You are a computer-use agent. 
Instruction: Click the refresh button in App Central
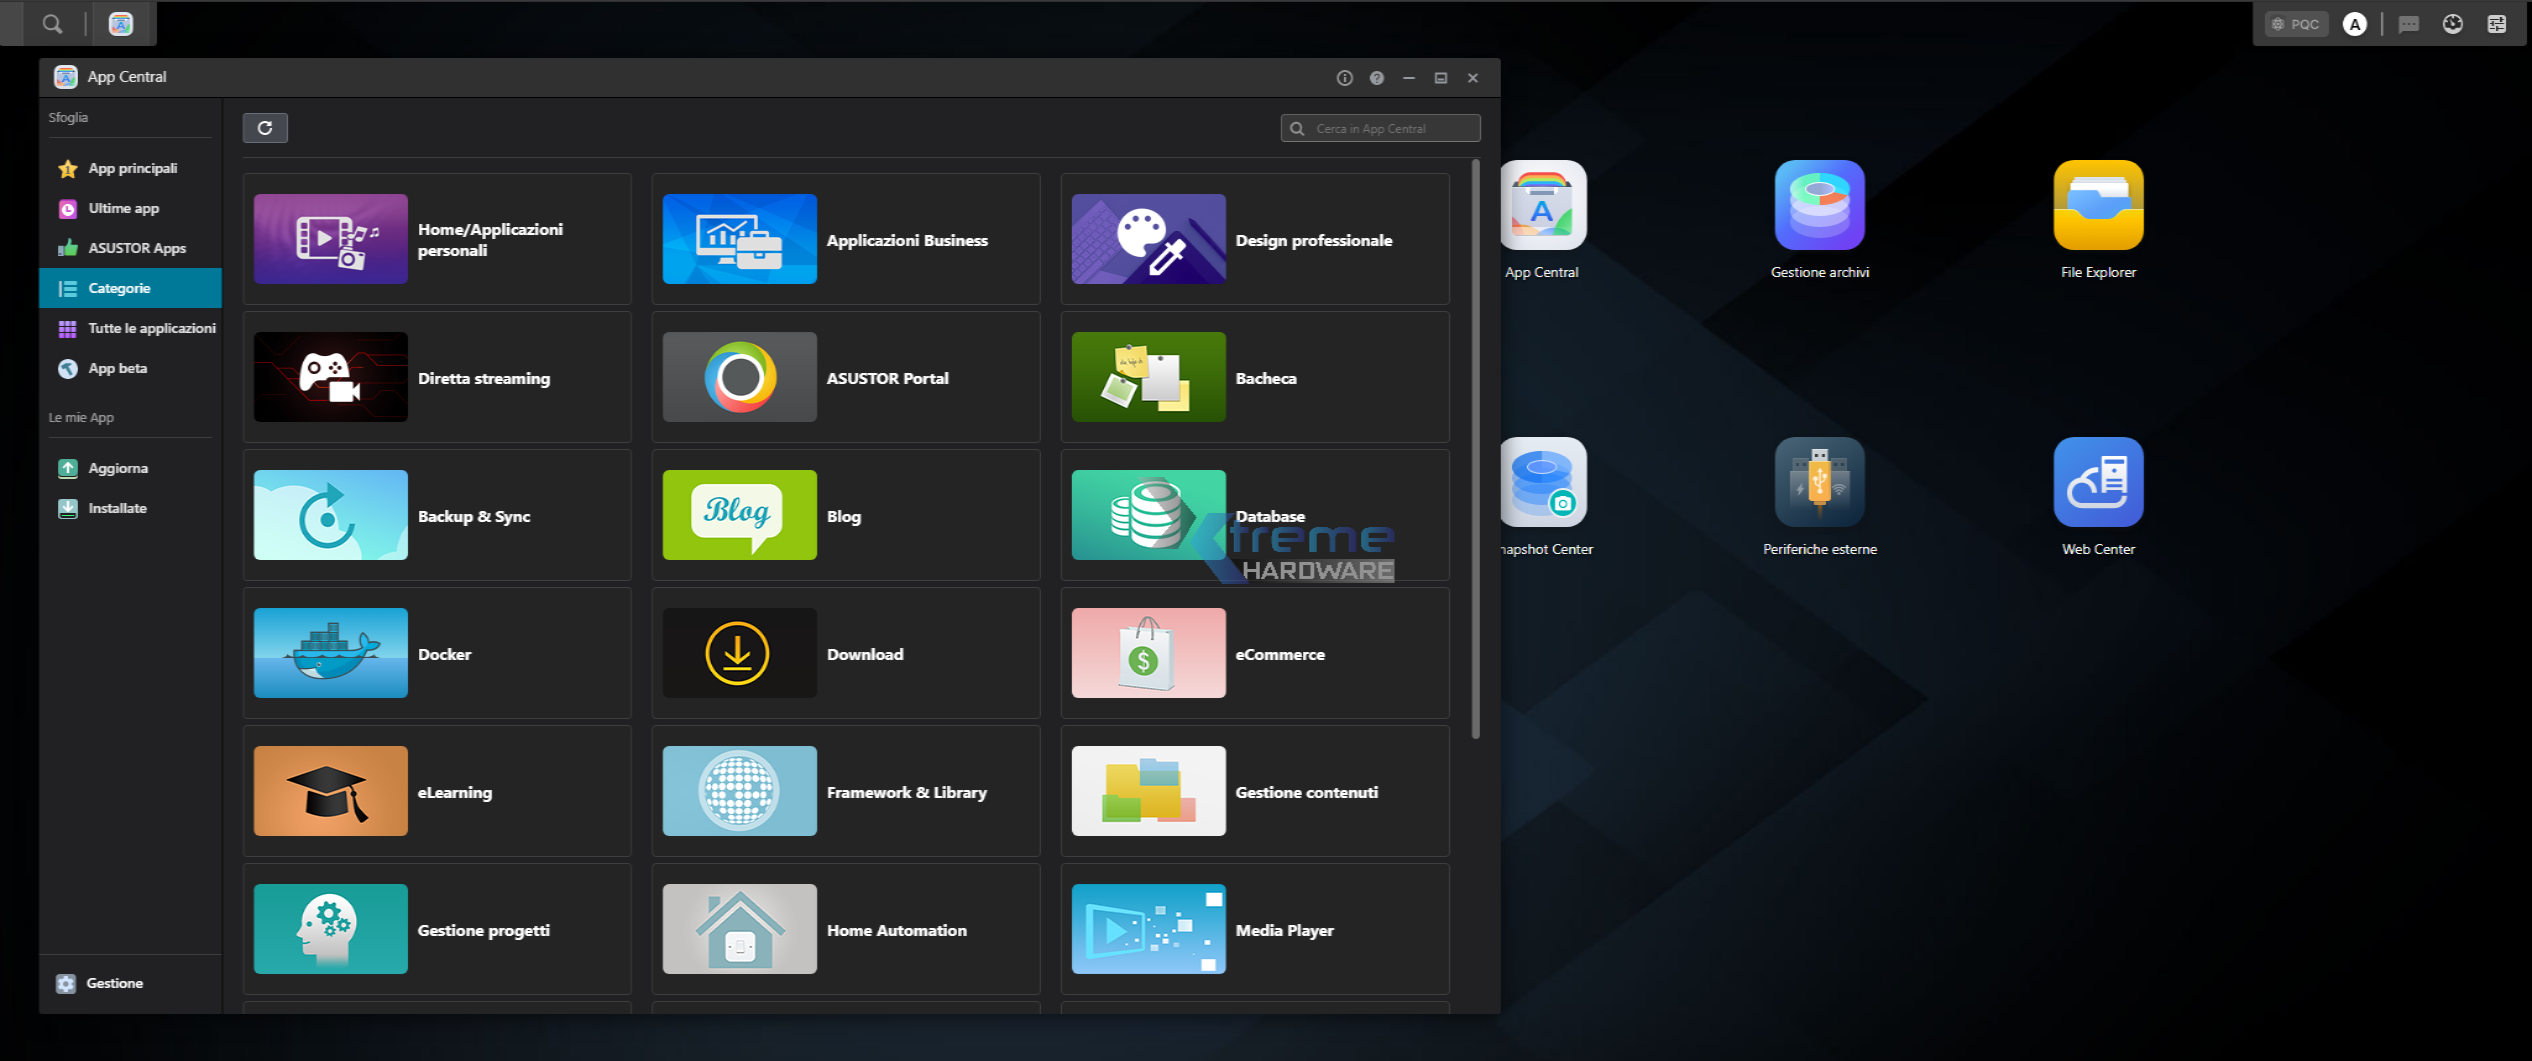[x=265, y=128]
